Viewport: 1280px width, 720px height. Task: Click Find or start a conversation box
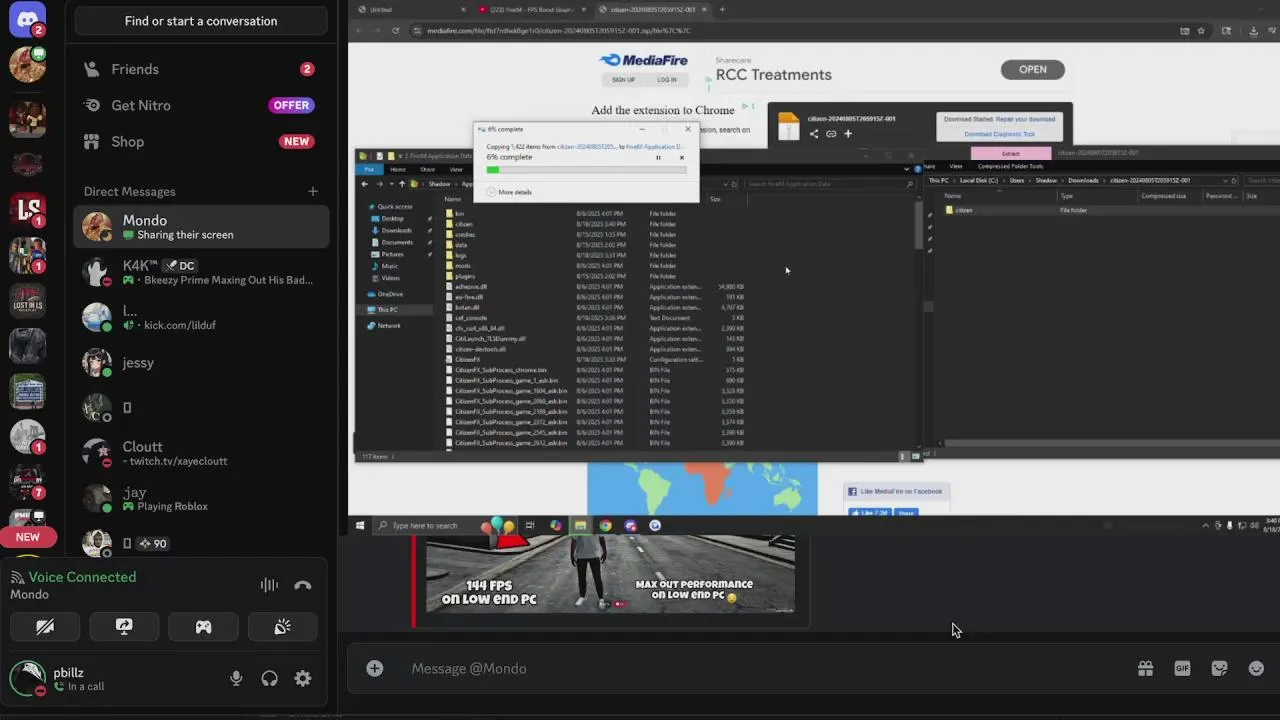201,21
